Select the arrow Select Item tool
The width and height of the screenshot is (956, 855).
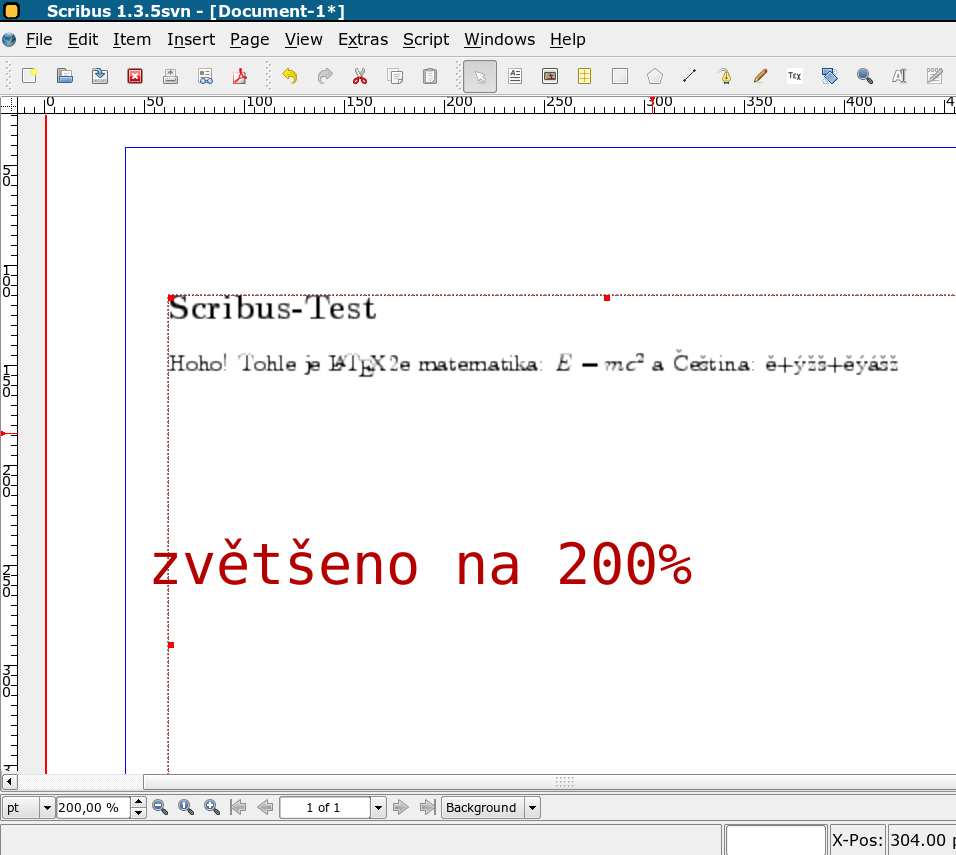(x=480, y=76)
